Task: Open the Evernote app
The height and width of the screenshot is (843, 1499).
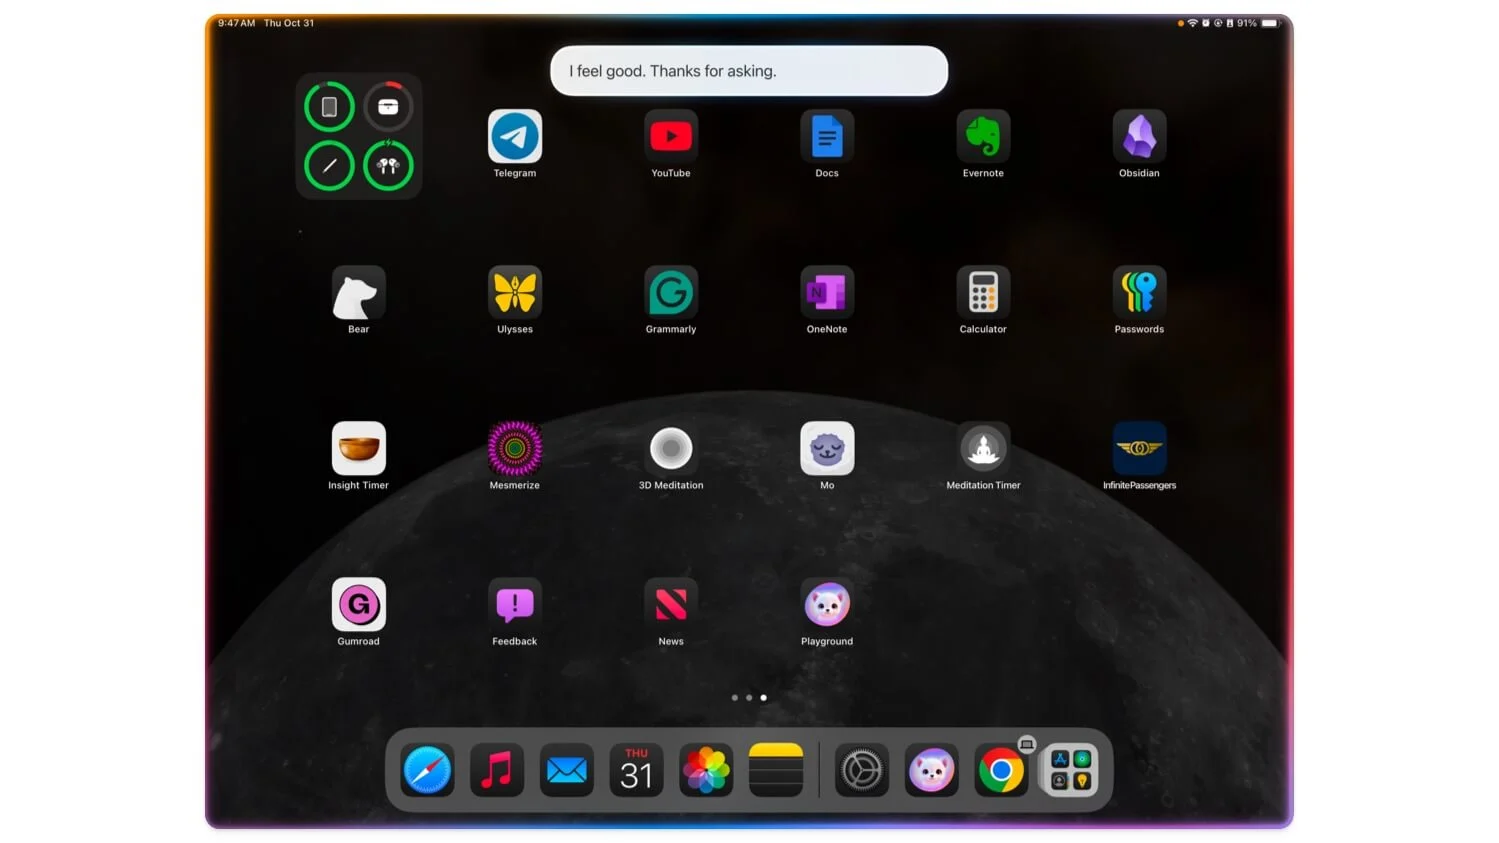Action: pyautogui.click(x=982, y=137)
